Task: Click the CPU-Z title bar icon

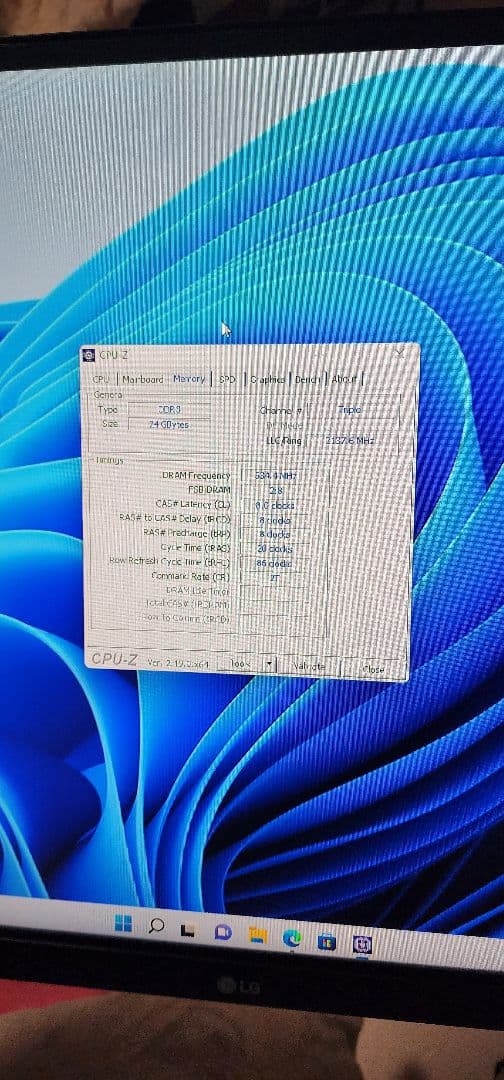Action: (88, 355)
